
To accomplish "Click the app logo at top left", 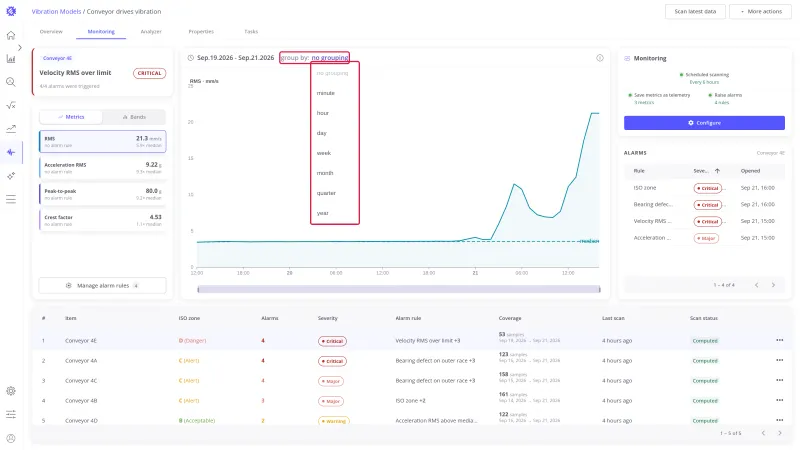I will (11, 11).
